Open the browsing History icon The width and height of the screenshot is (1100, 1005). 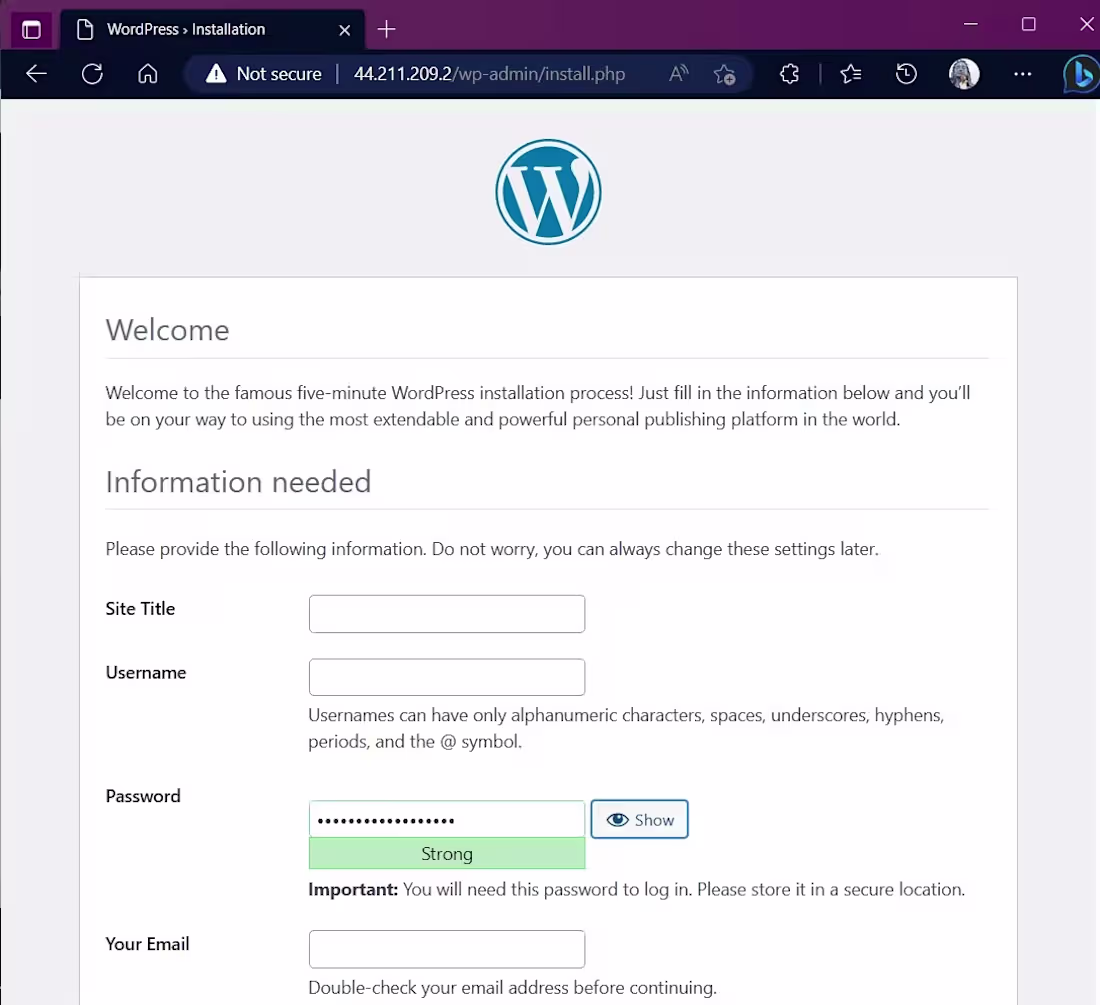906,74
